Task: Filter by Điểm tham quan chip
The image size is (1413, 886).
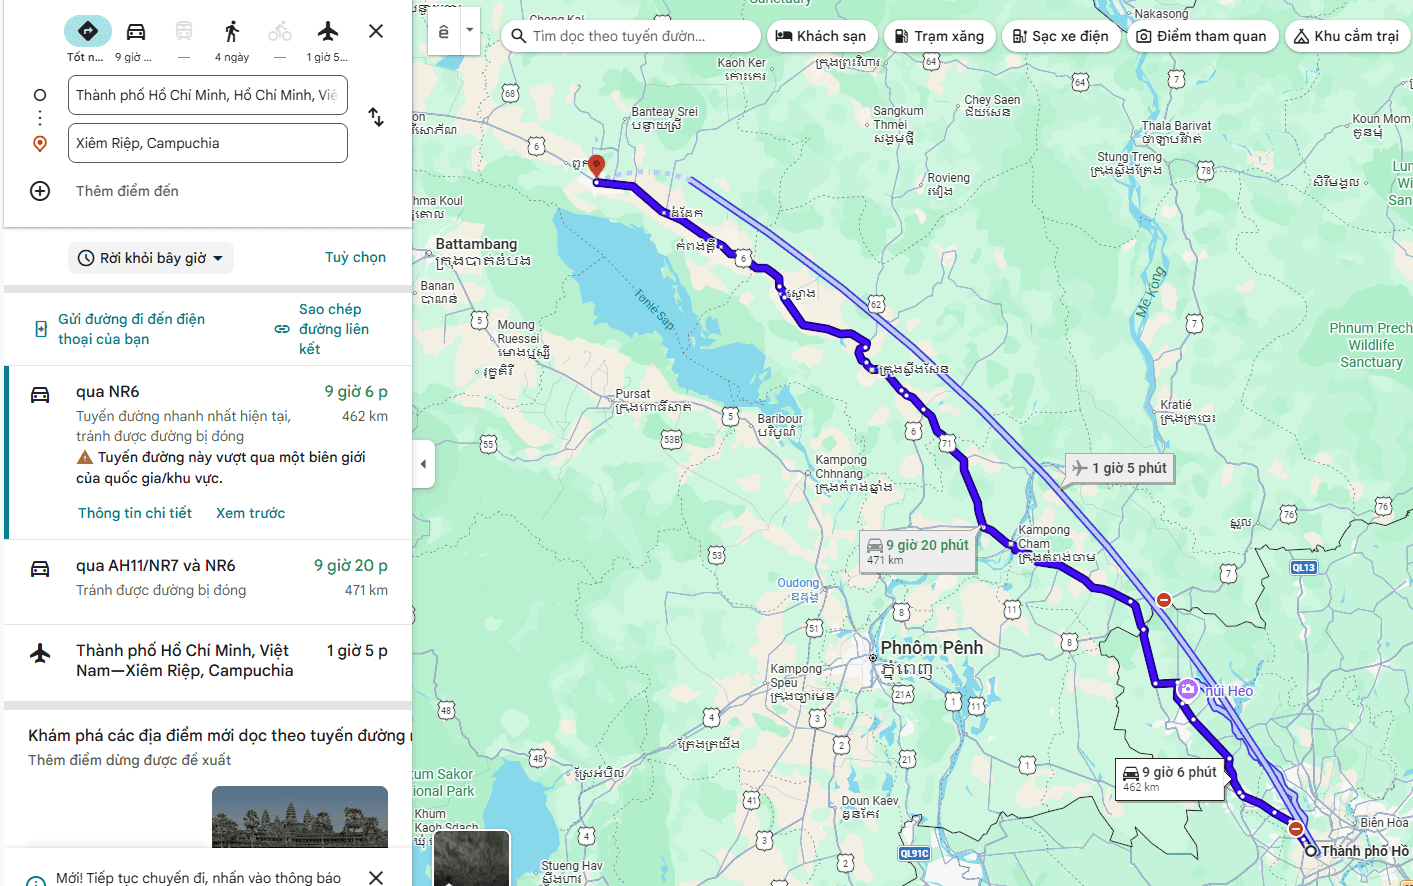Action: (1203, 36)
